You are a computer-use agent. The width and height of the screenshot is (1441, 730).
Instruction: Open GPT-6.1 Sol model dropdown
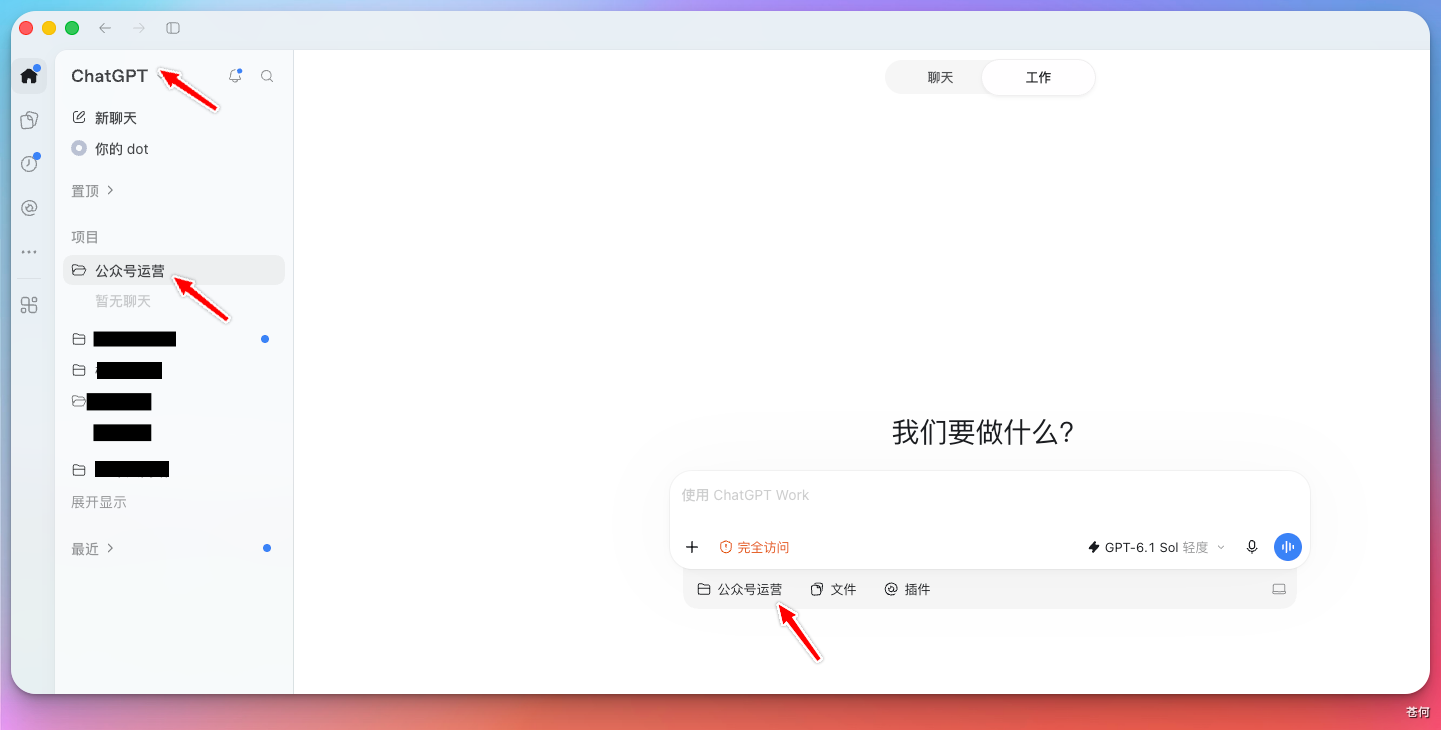1156,547
